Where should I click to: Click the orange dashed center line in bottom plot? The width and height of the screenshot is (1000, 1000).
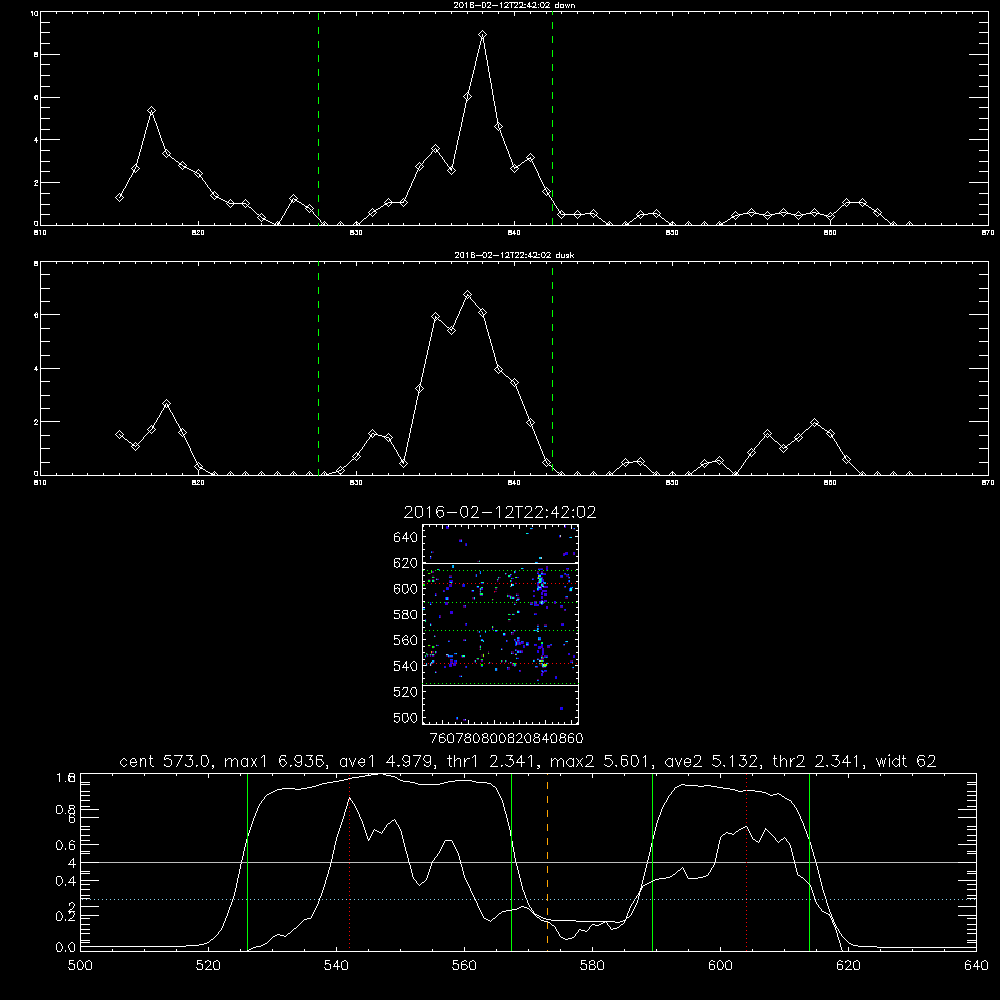pos(547,861)
